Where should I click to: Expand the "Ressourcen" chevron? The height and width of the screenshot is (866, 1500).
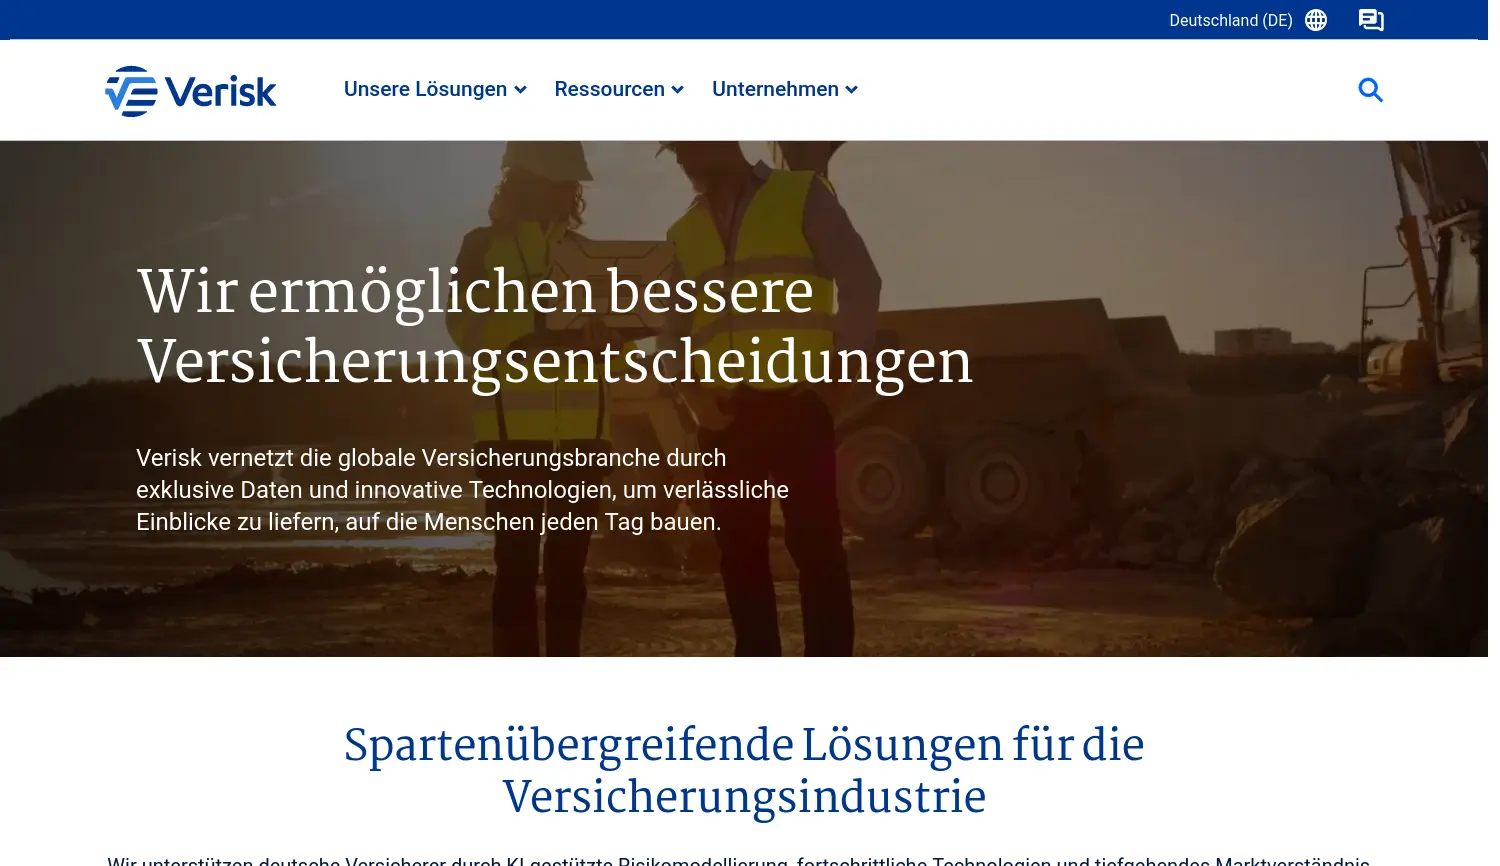coord(678,90)
